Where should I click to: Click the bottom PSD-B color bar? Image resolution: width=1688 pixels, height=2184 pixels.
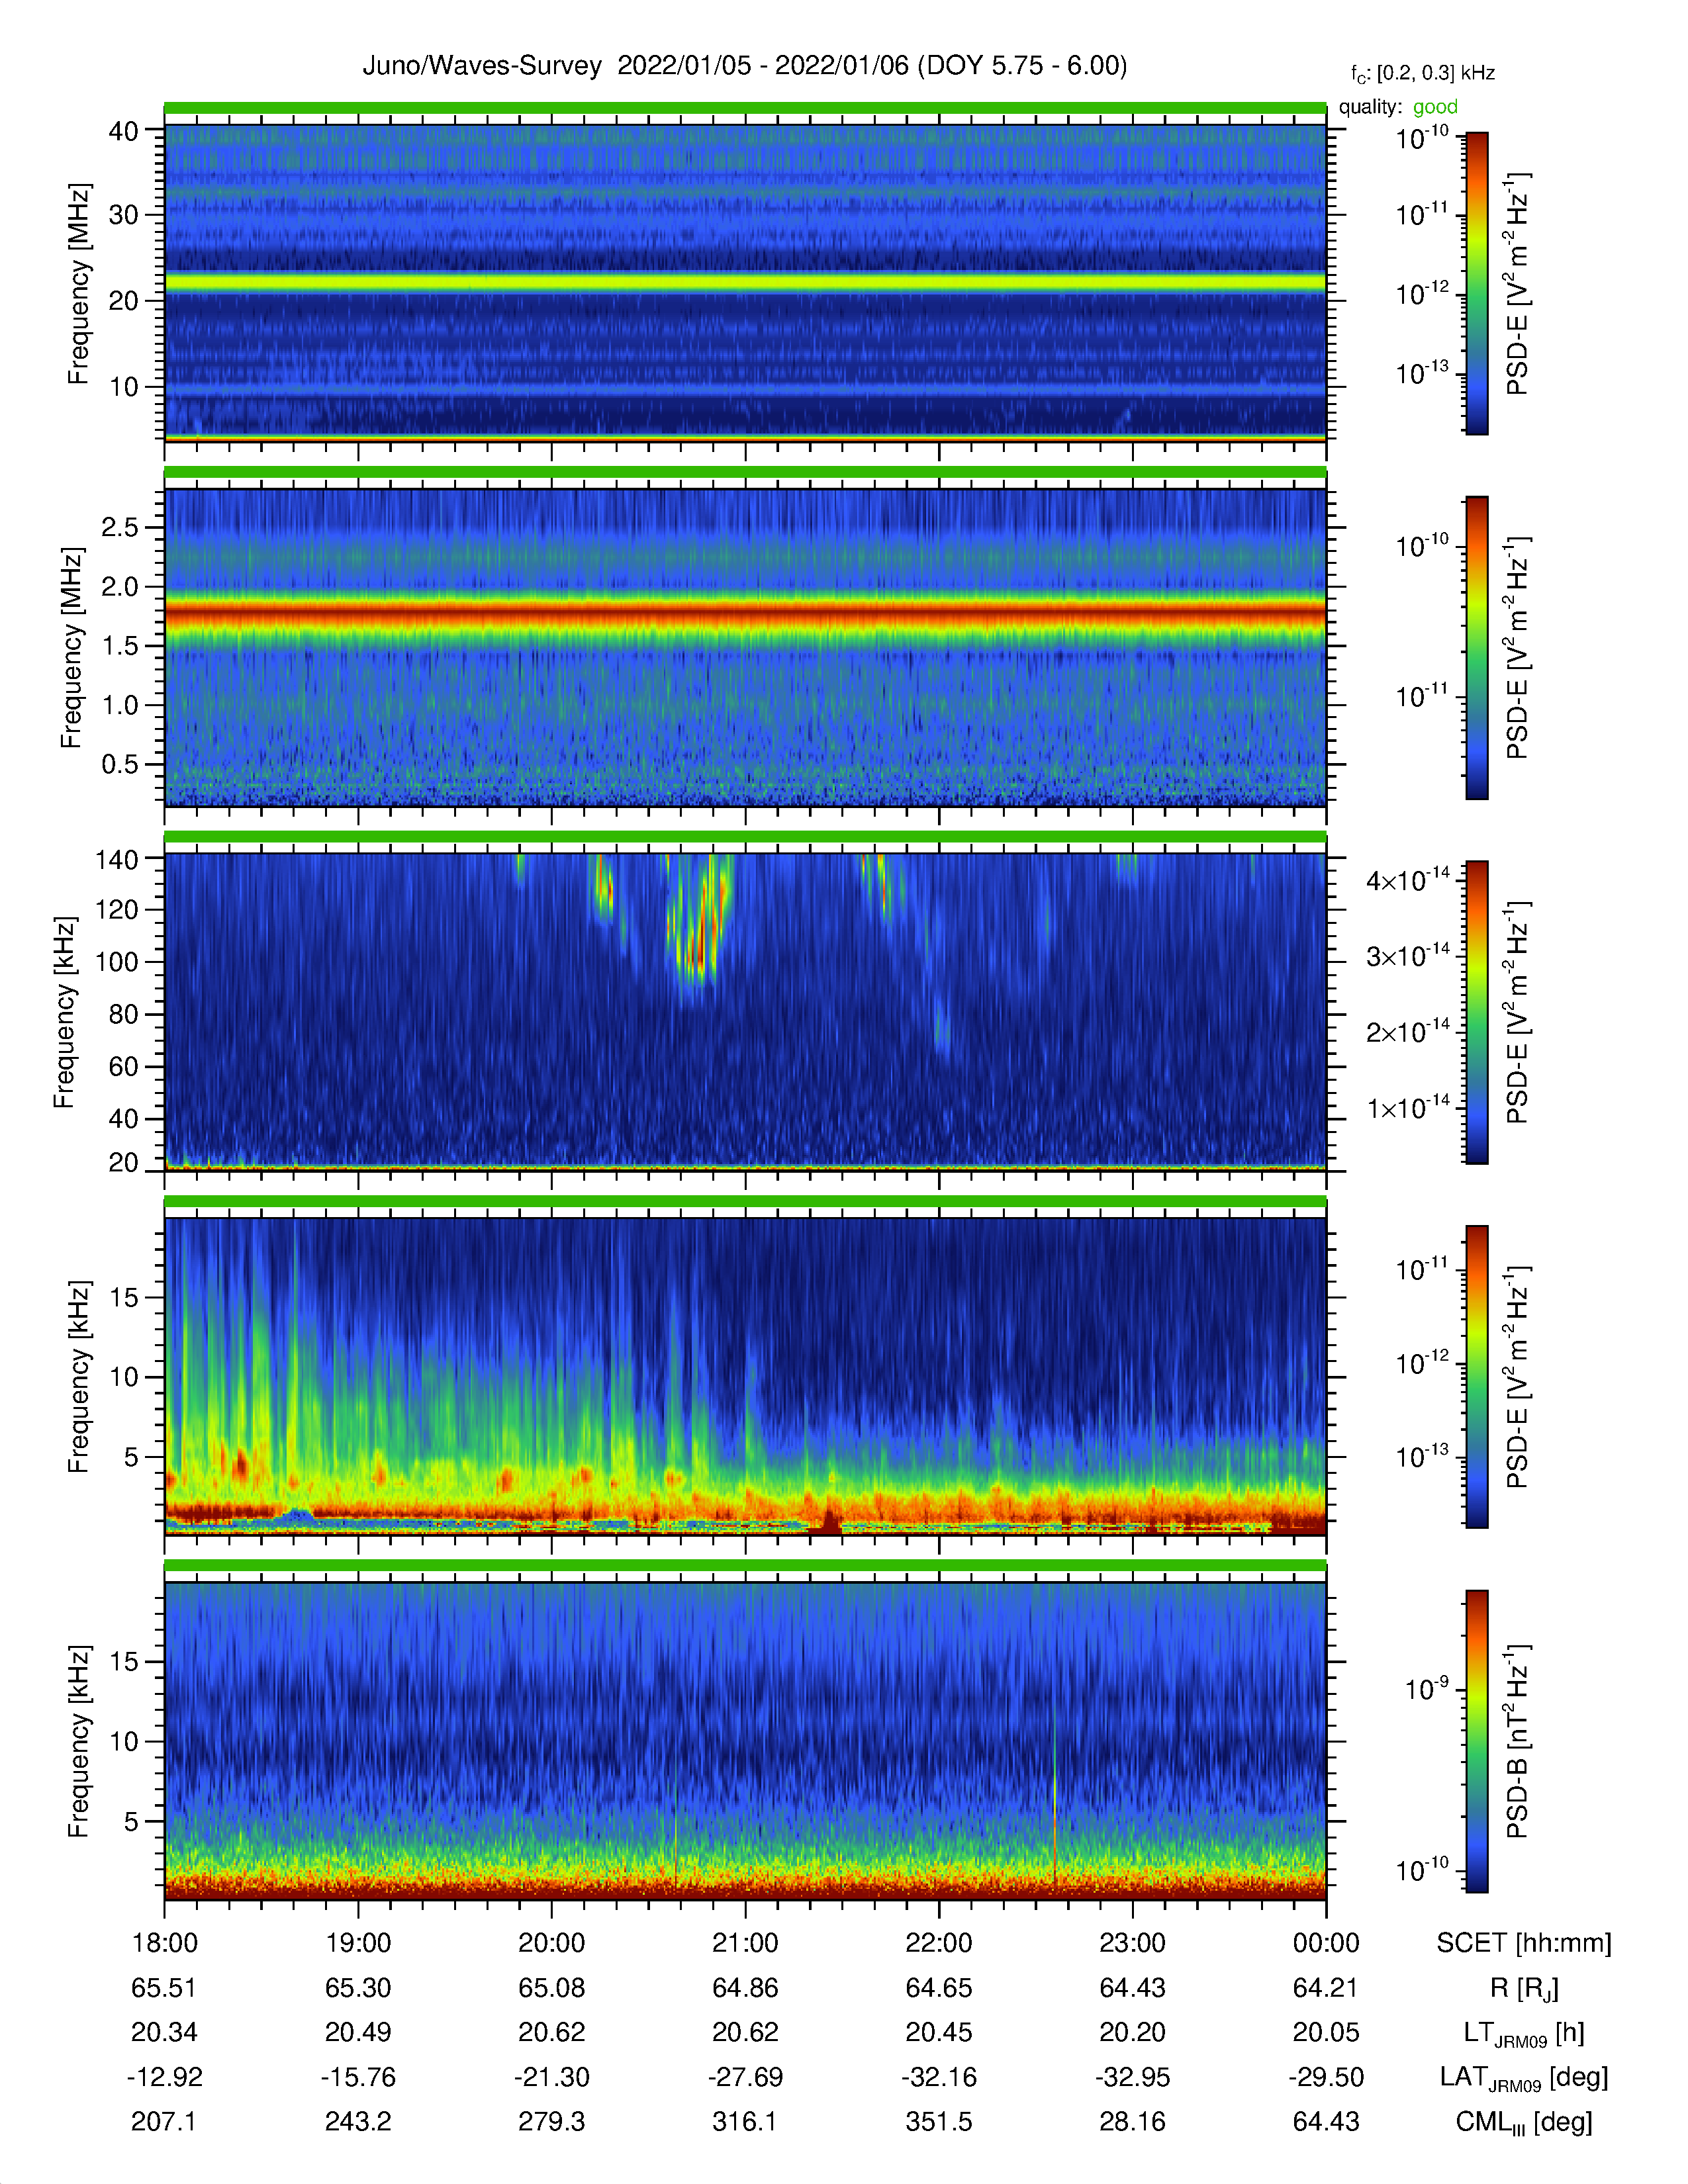tap(1476, 1741)
